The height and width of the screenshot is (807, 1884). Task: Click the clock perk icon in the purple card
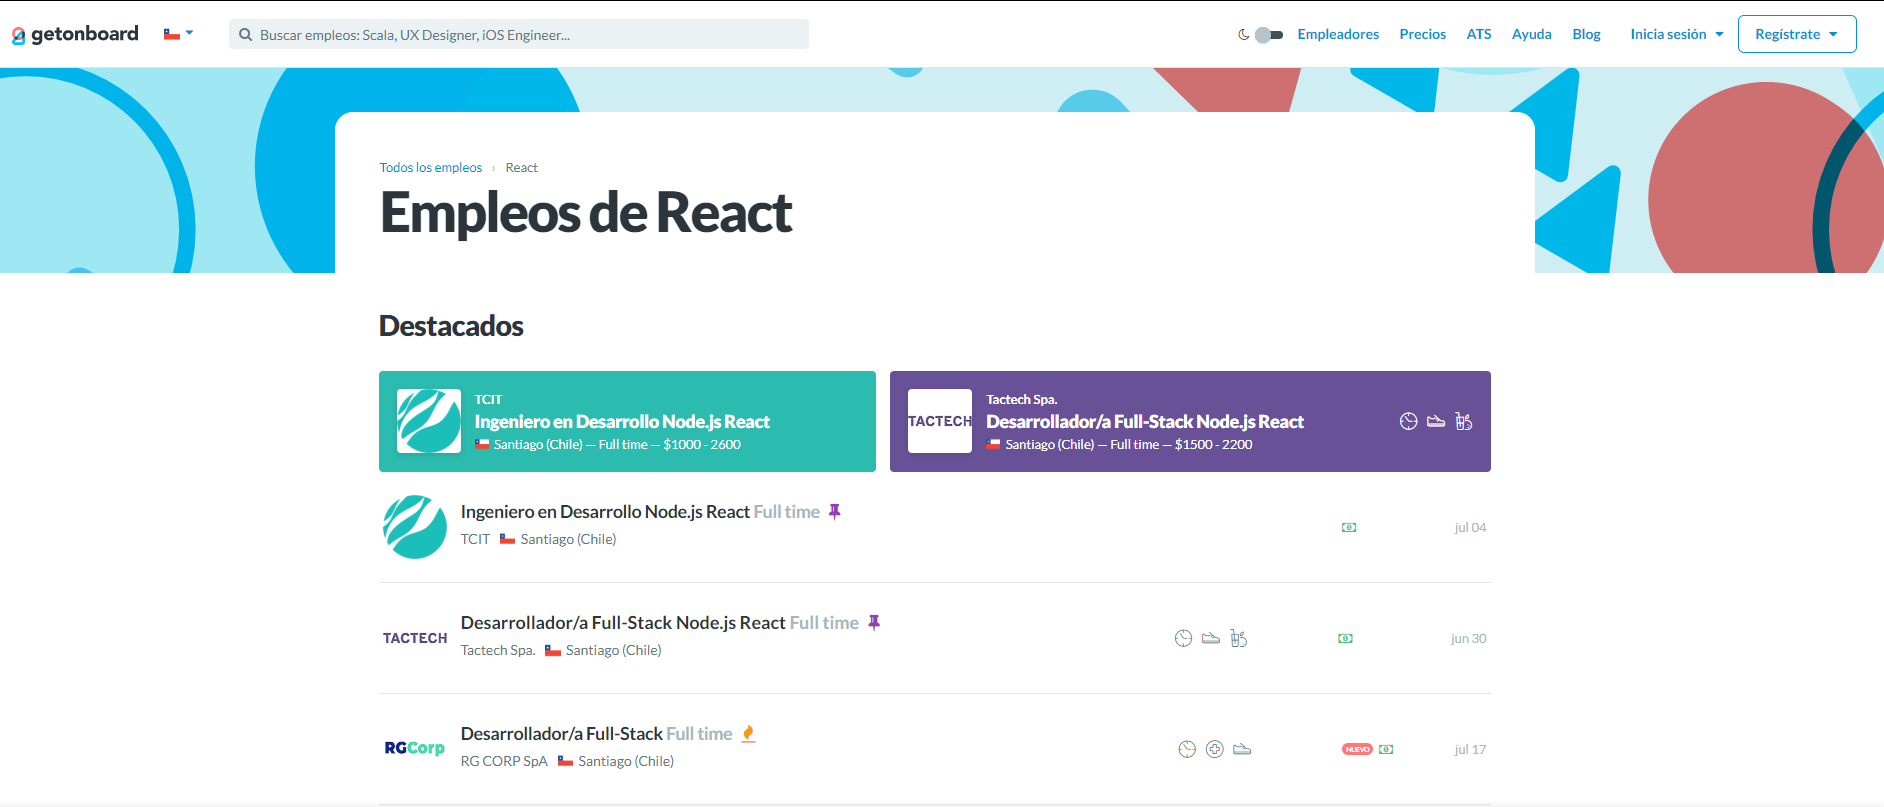click(1408, 421)
